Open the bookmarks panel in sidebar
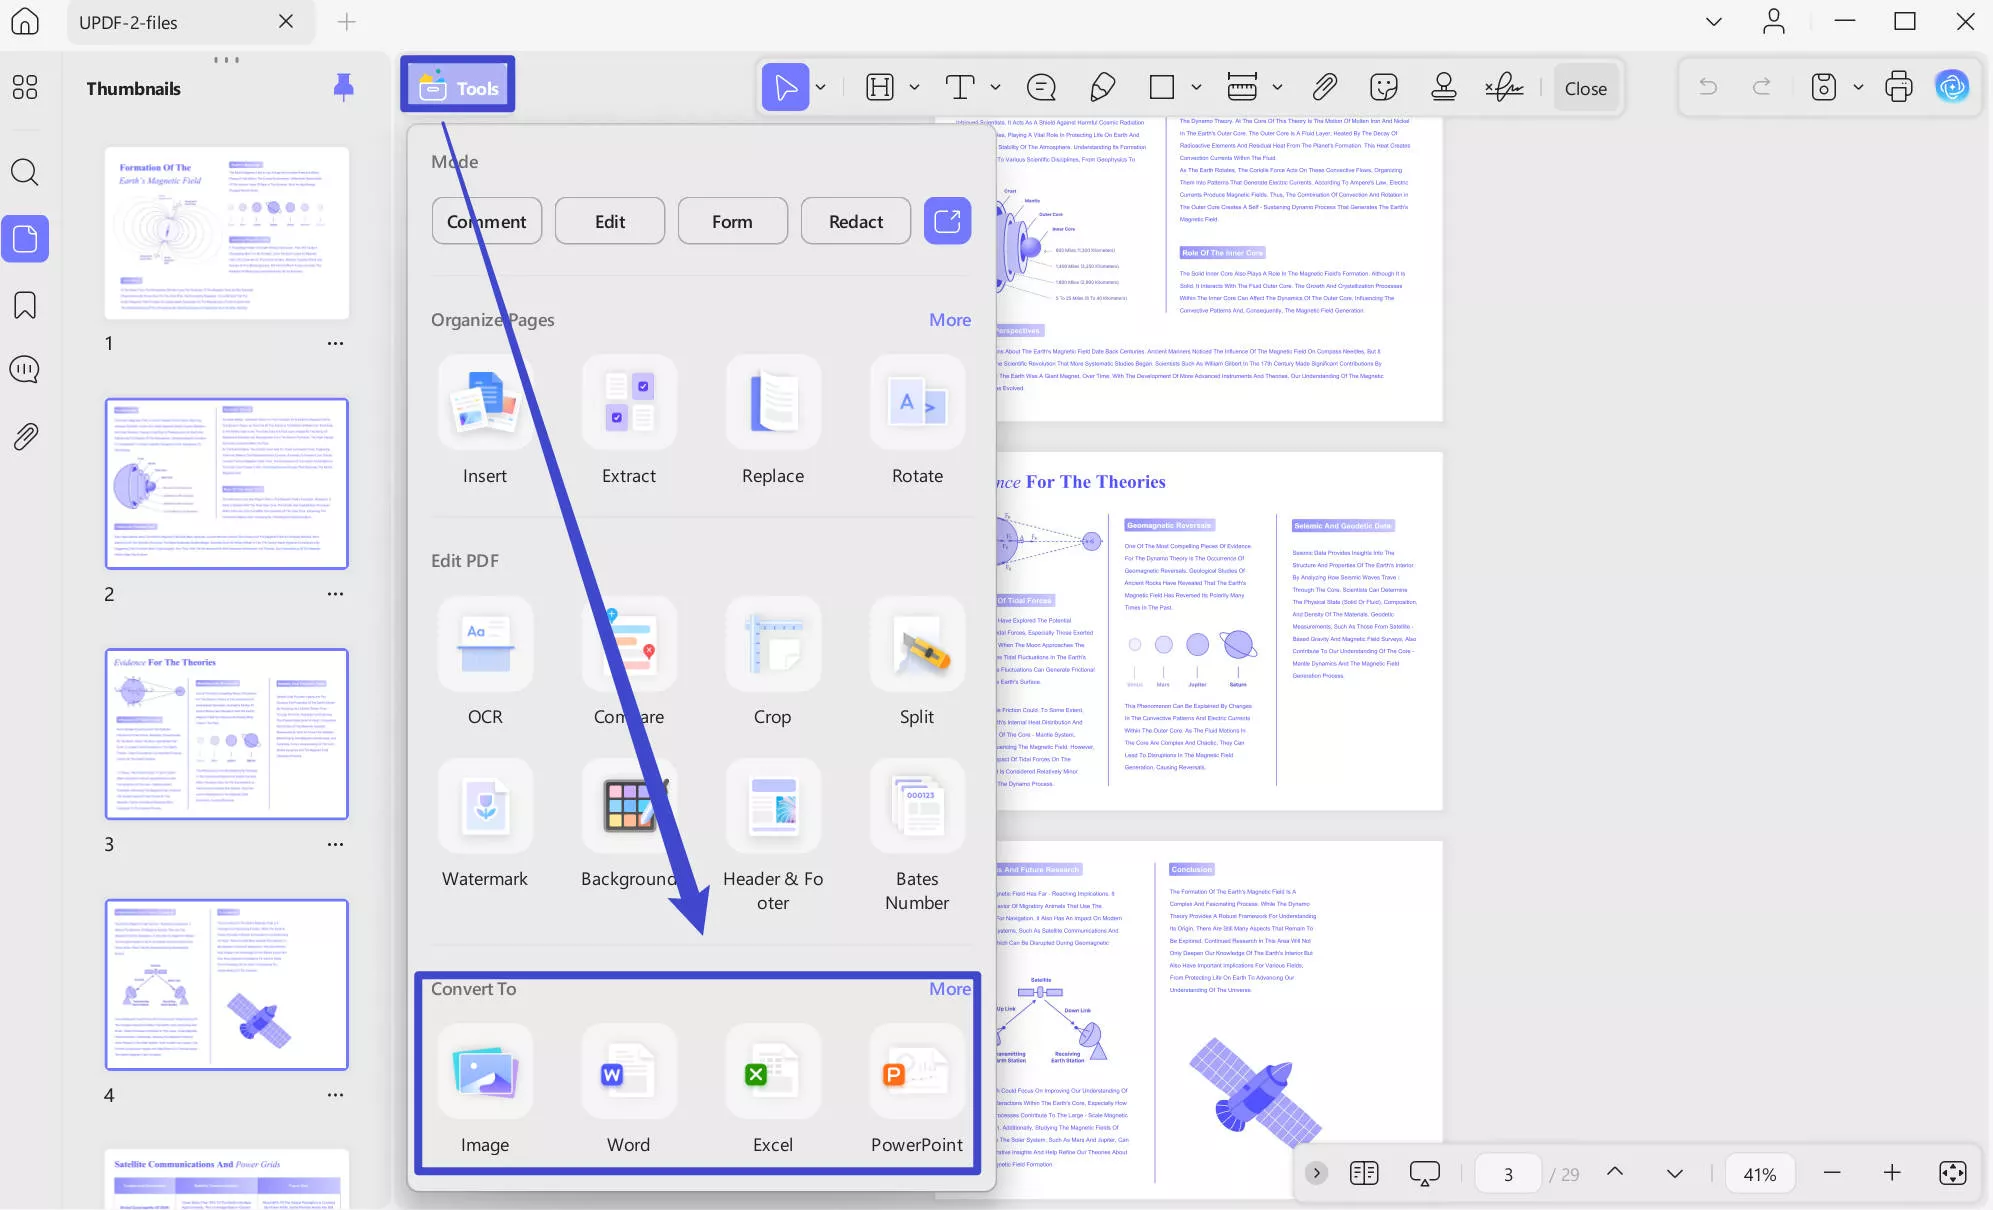Viewport: 1993px width, 1210px height. [x=25, y=305]
